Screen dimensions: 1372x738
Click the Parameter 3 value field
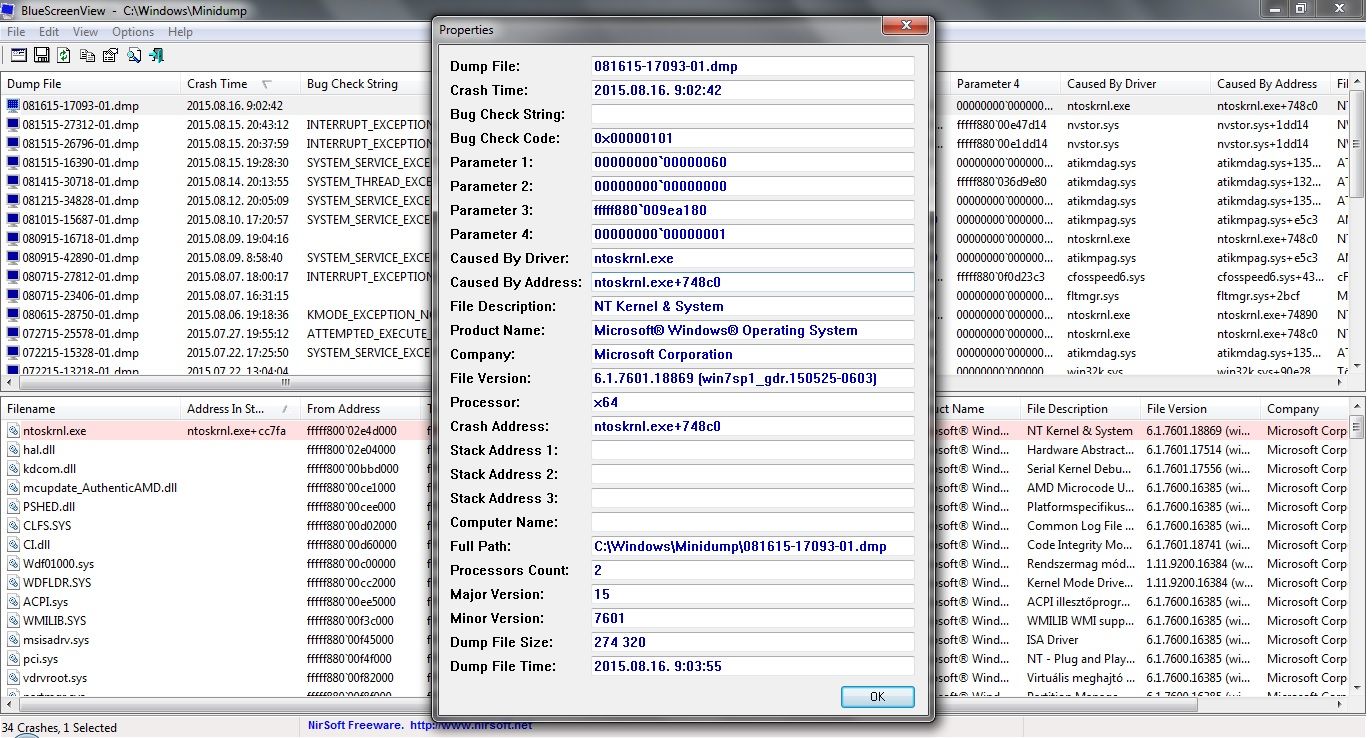(752, 210)
